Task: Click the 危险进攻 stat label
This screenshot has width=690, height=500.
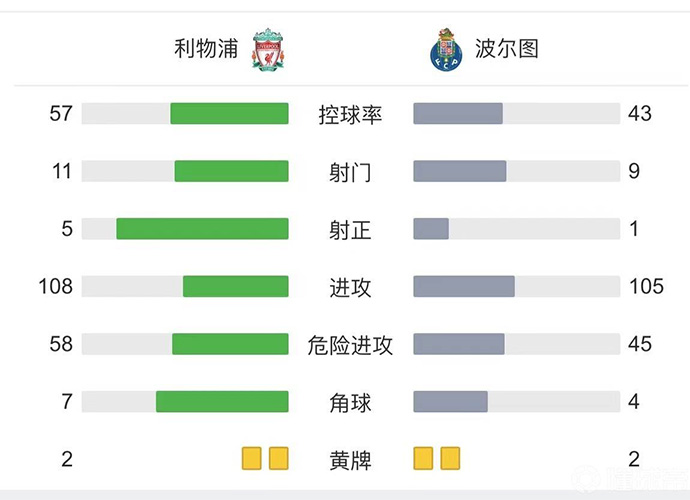Action: click(350, 345)
